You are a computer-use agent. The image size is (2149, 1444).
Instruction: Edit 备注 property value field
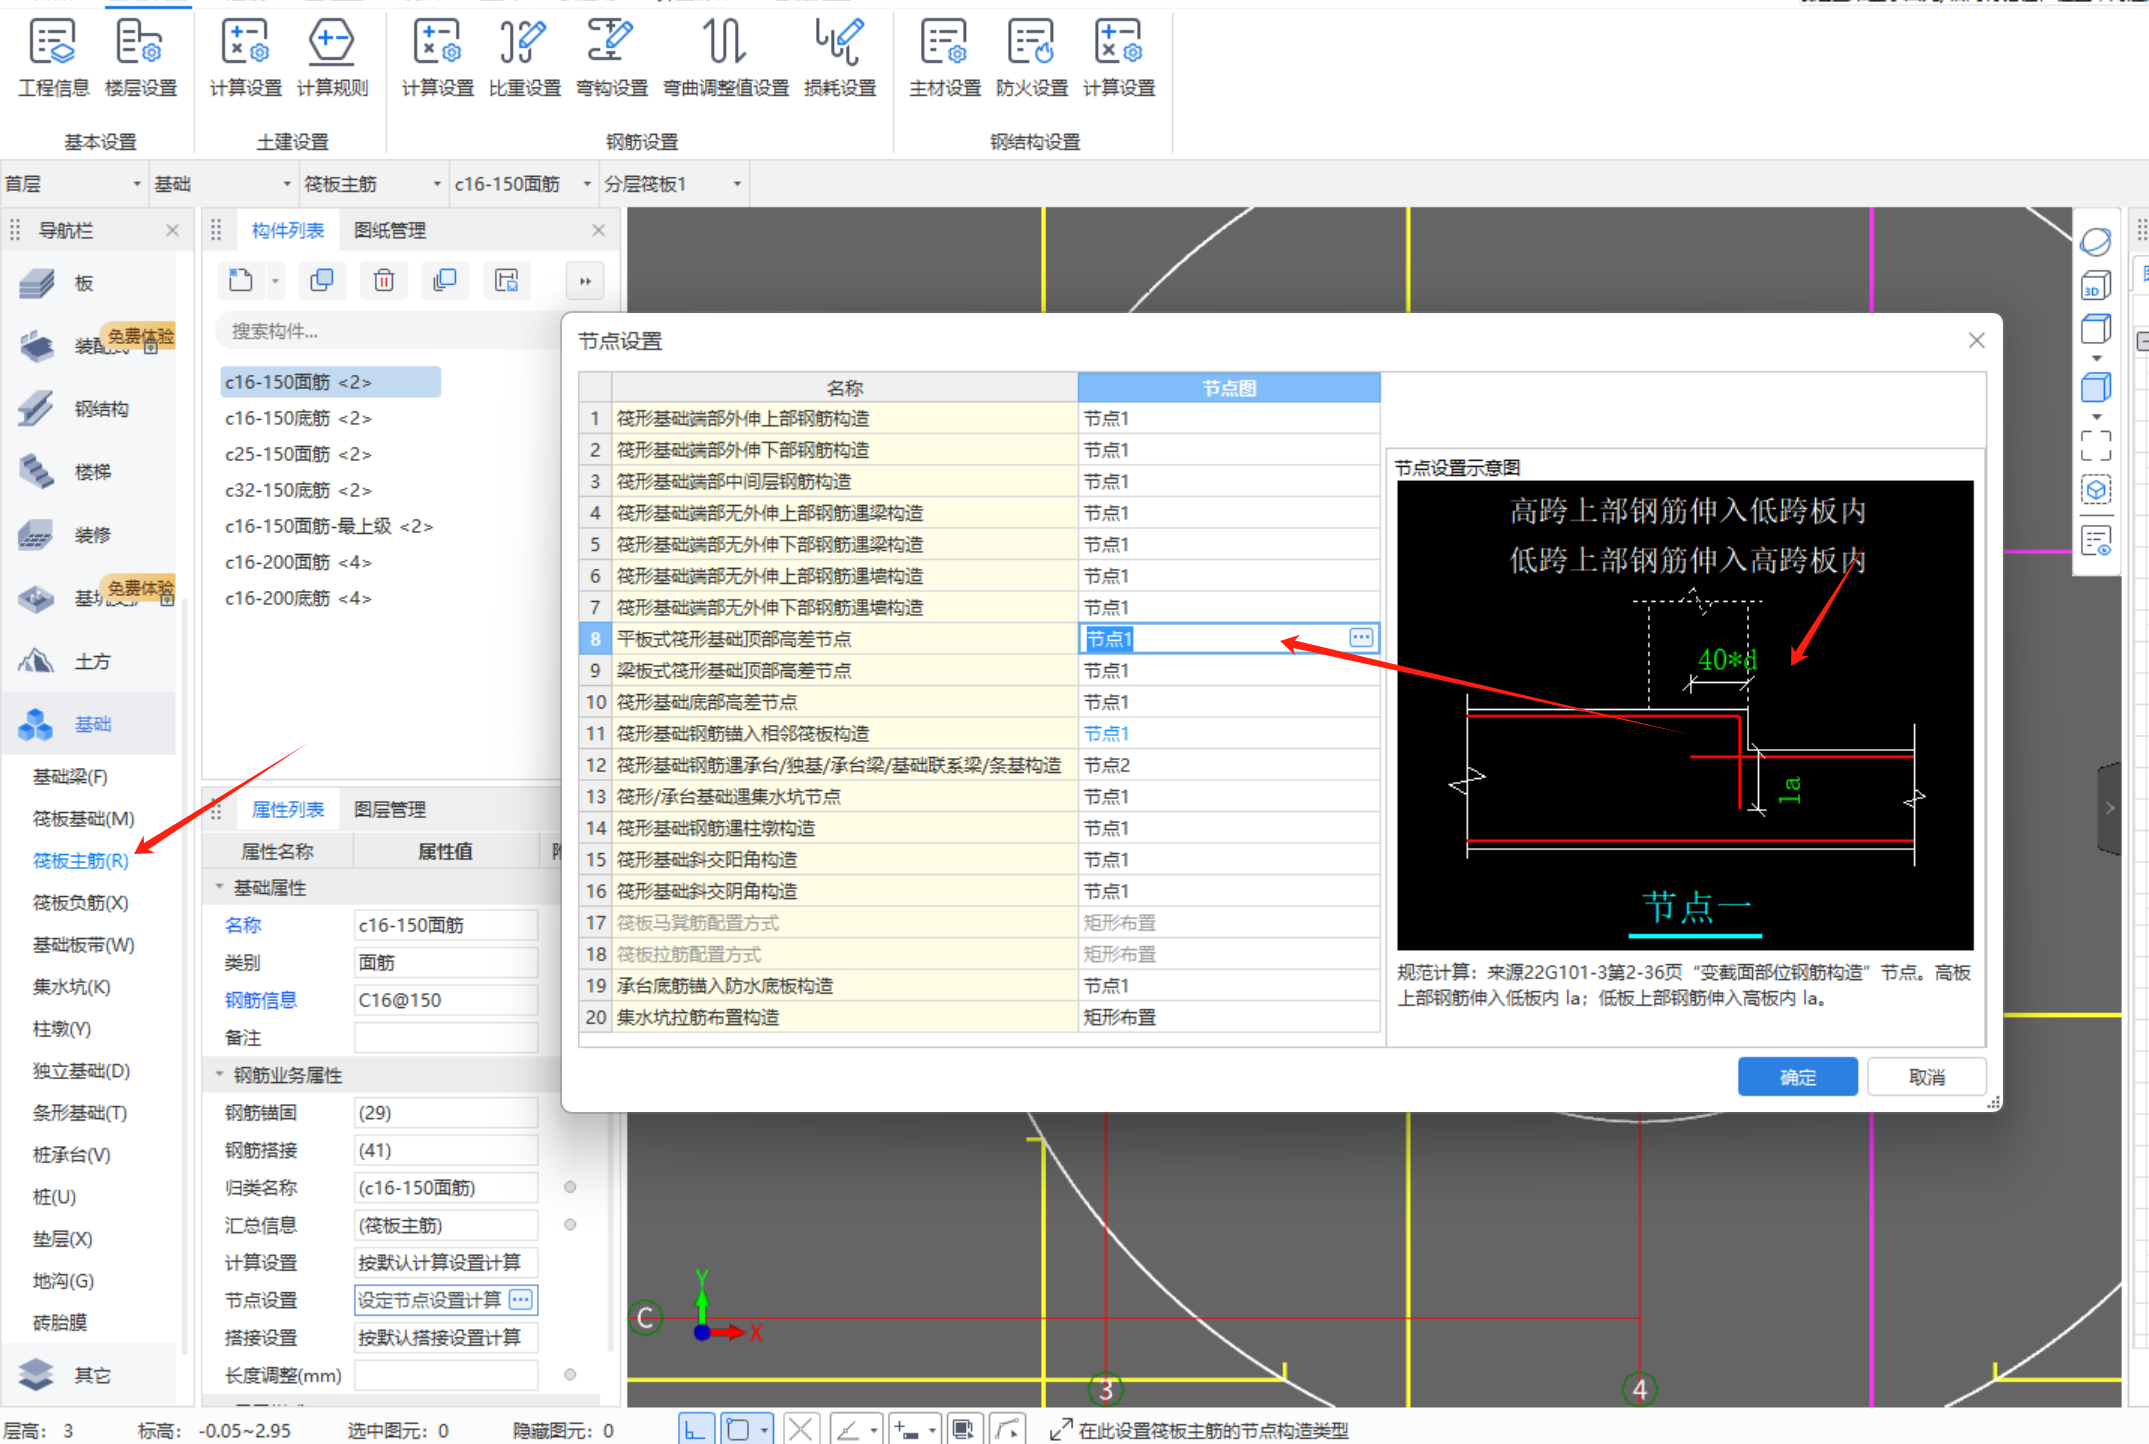pos(446,1037)
